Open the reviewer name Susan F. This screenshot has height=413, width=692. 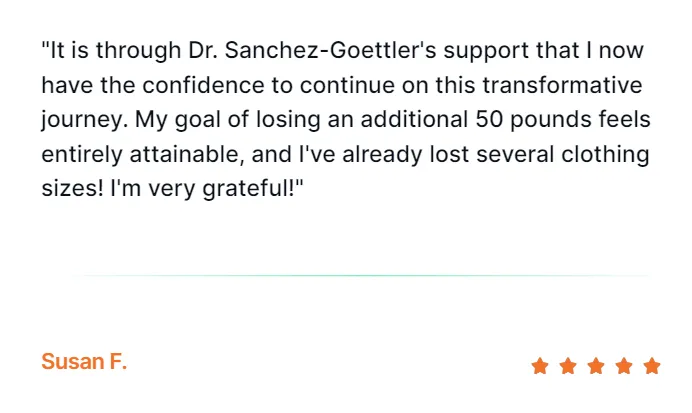point(84,361)
